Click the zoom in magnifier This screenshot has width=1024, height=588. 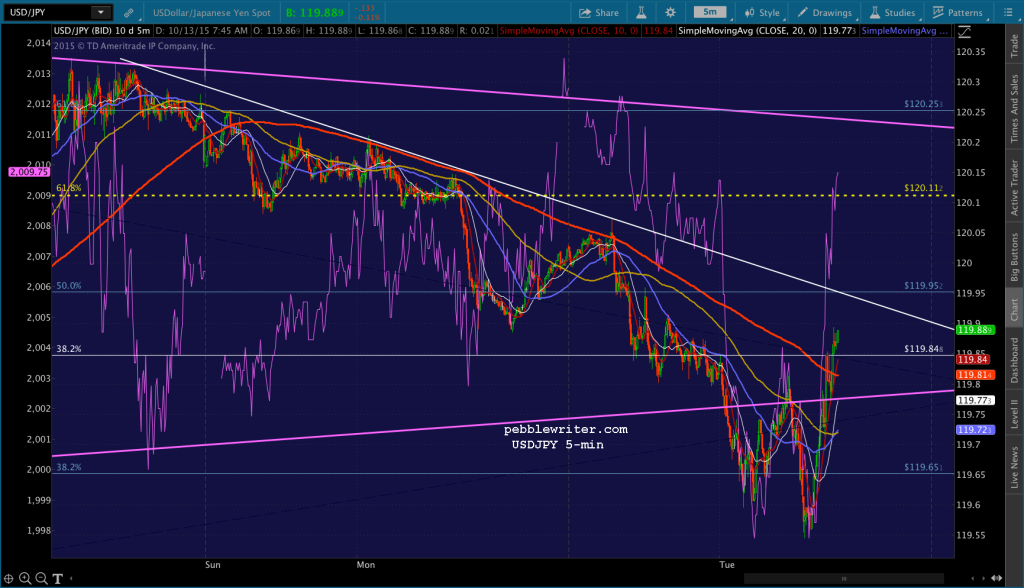[x=25, y=578]
